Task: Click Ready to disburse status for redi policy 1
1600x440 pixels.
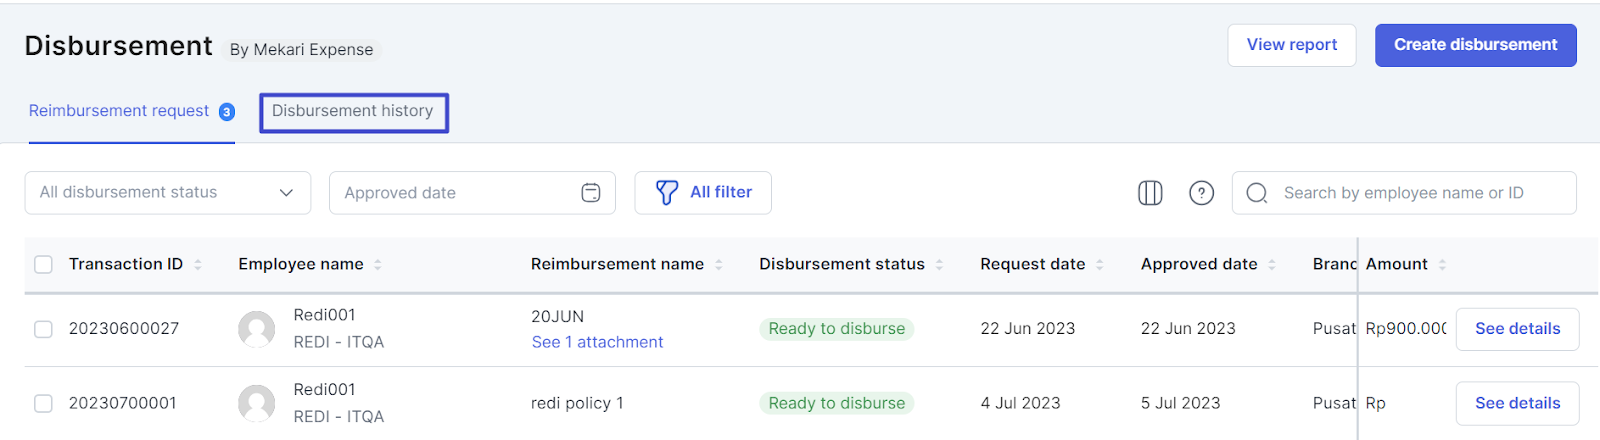Action: point(836,404)
